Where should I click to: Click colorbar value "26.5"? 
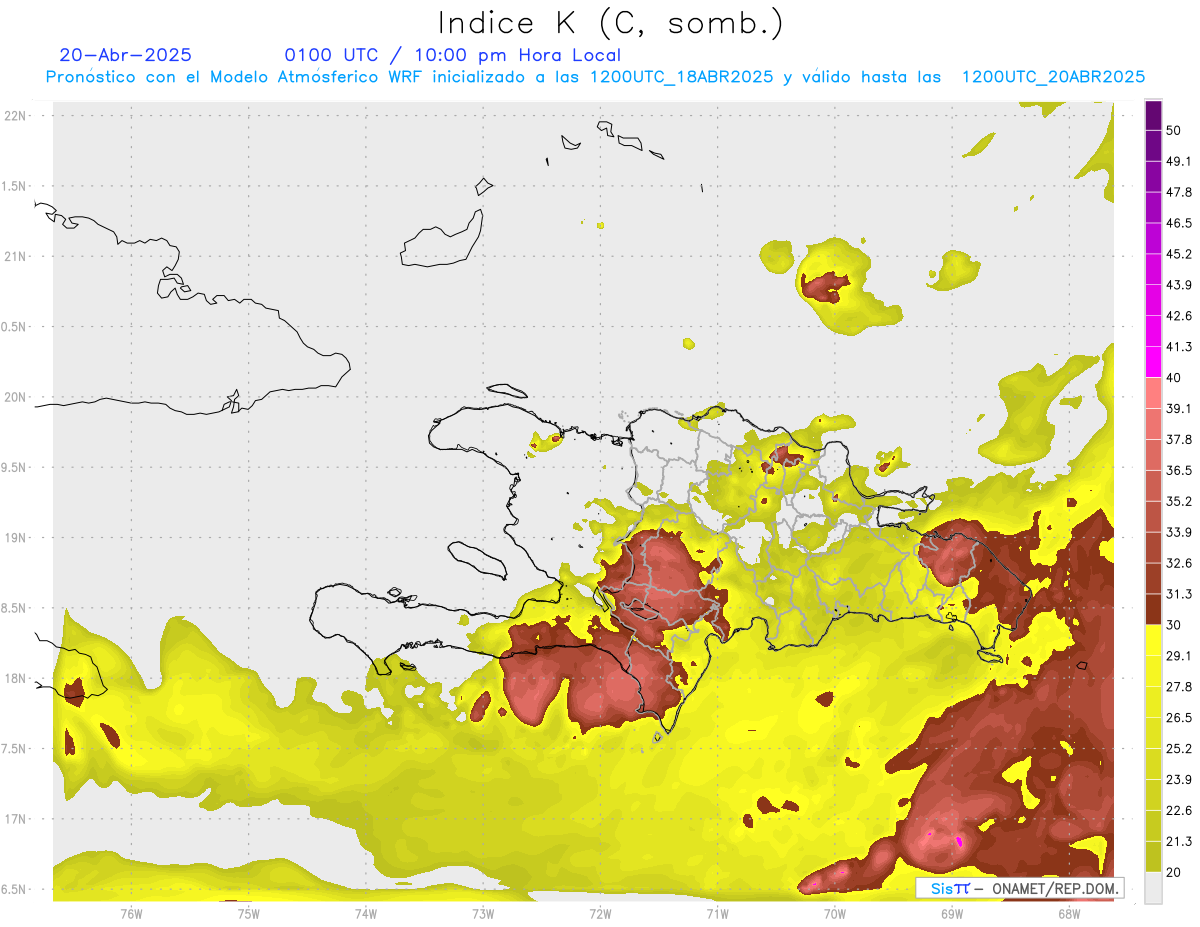[x=1179, y=717]
